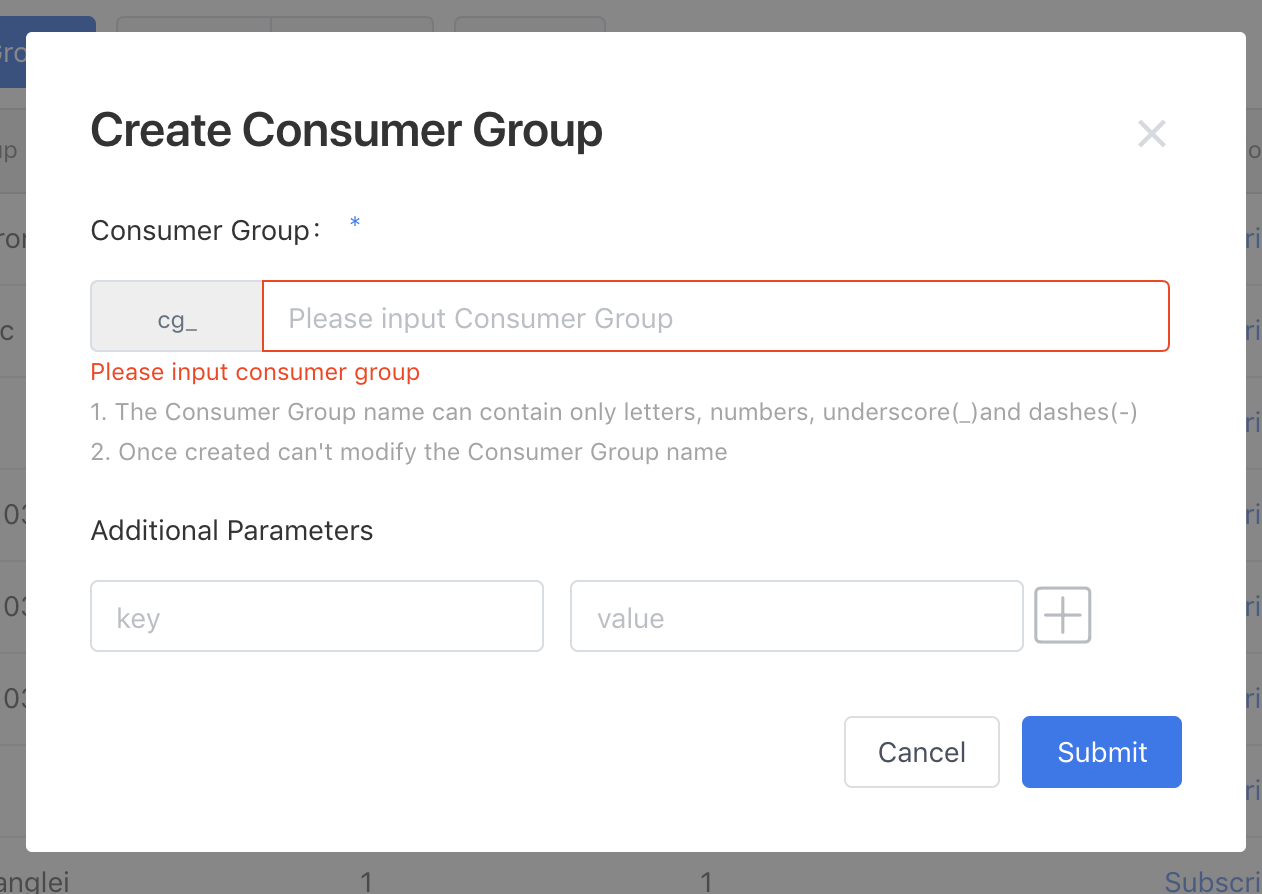Viewport: 1262px width, 894px height.
Task: Close the Create Consumer Group dialog
Action: coord(1152,134)
